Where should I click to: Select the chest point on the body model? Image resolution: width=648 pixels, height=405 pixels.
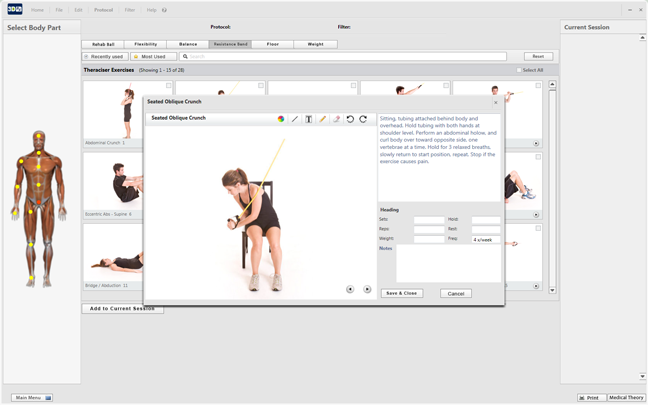click(38, 167)
